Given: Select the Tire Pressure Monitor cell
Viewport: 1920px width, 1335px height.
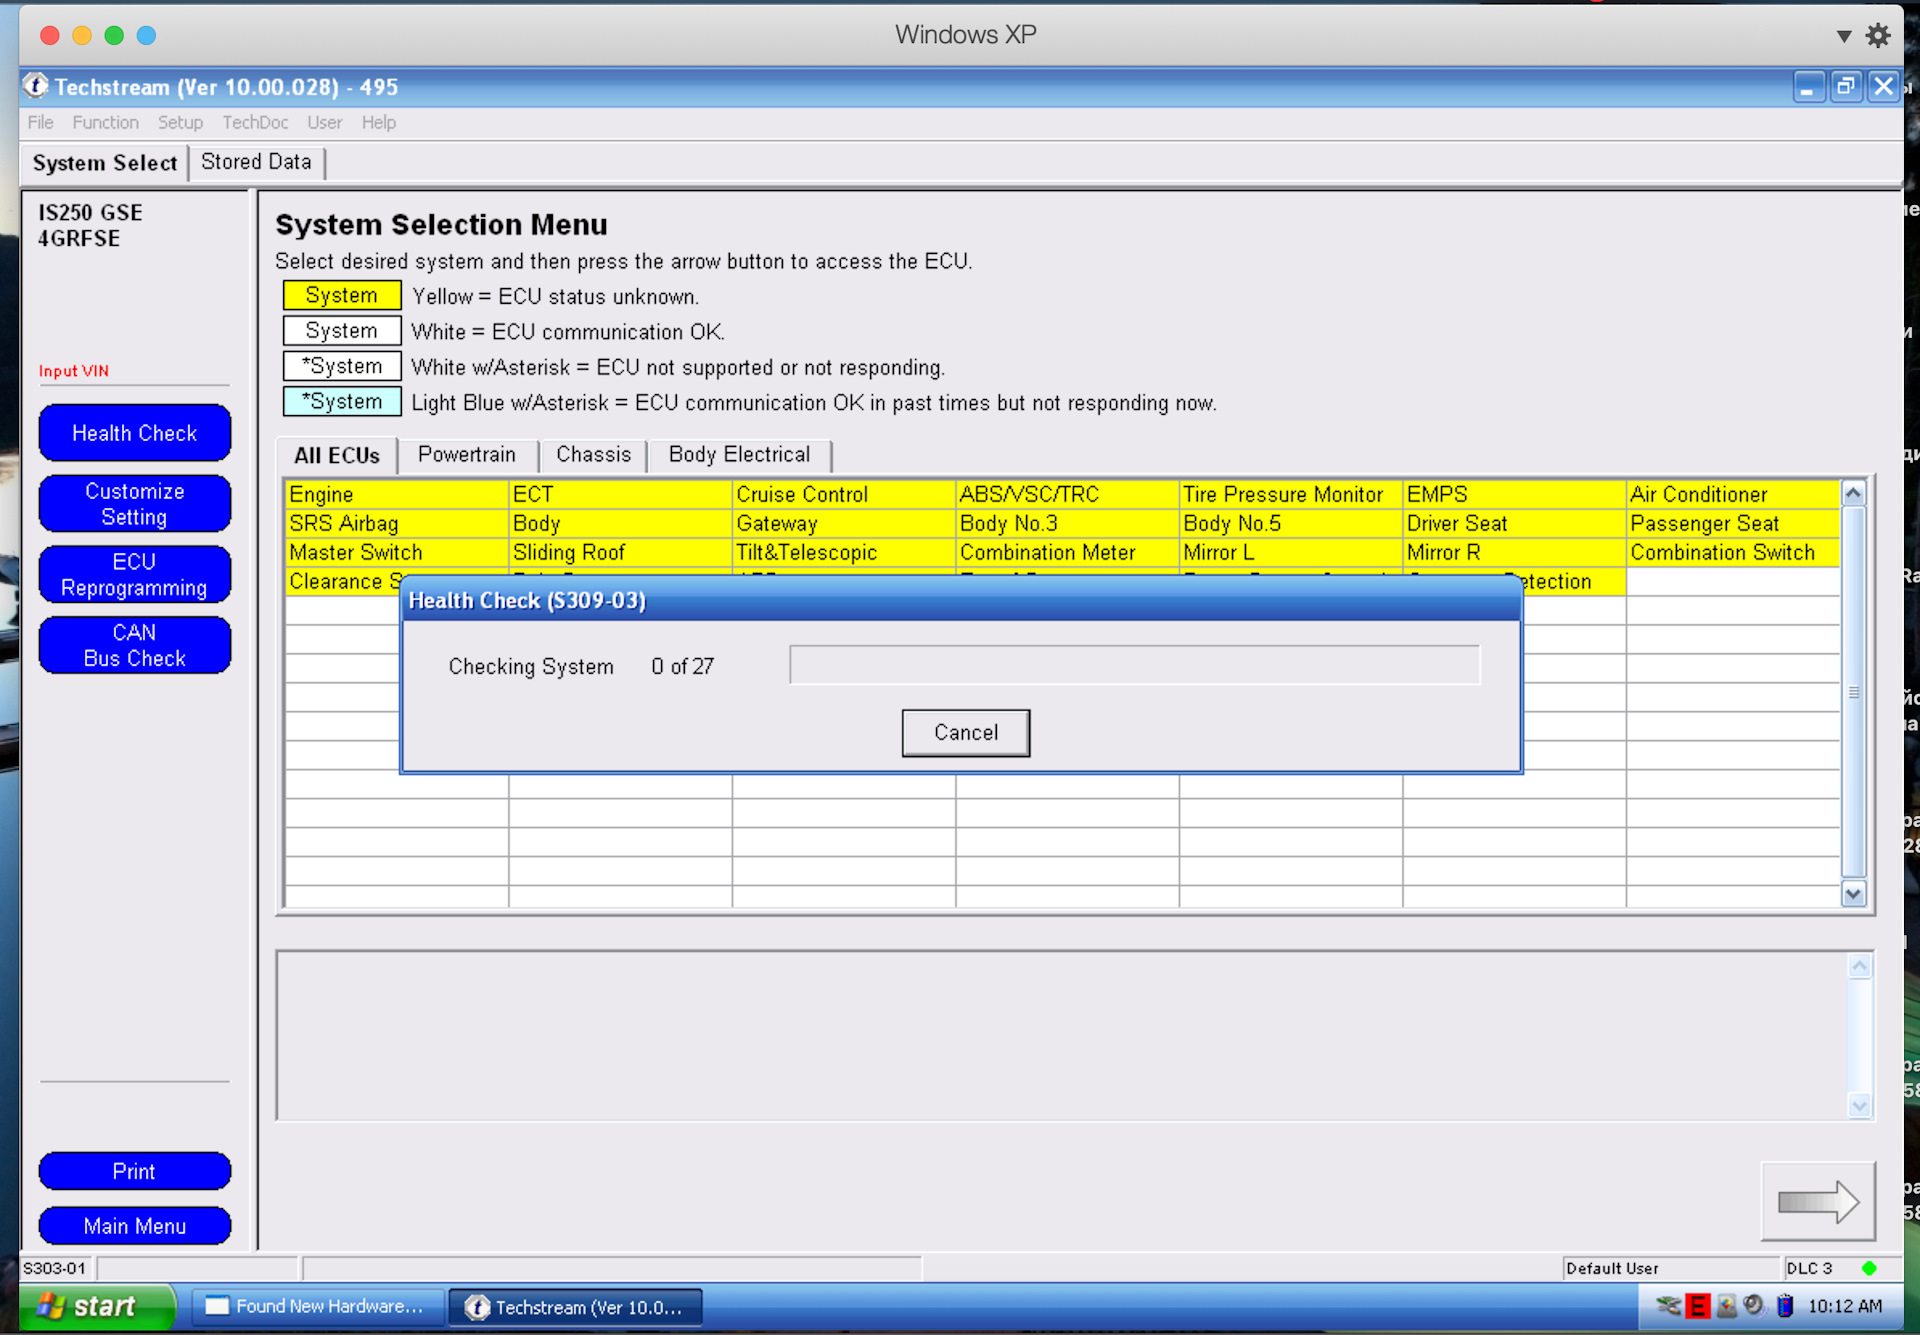Looking at the screenshot, I should point(1291,494).
